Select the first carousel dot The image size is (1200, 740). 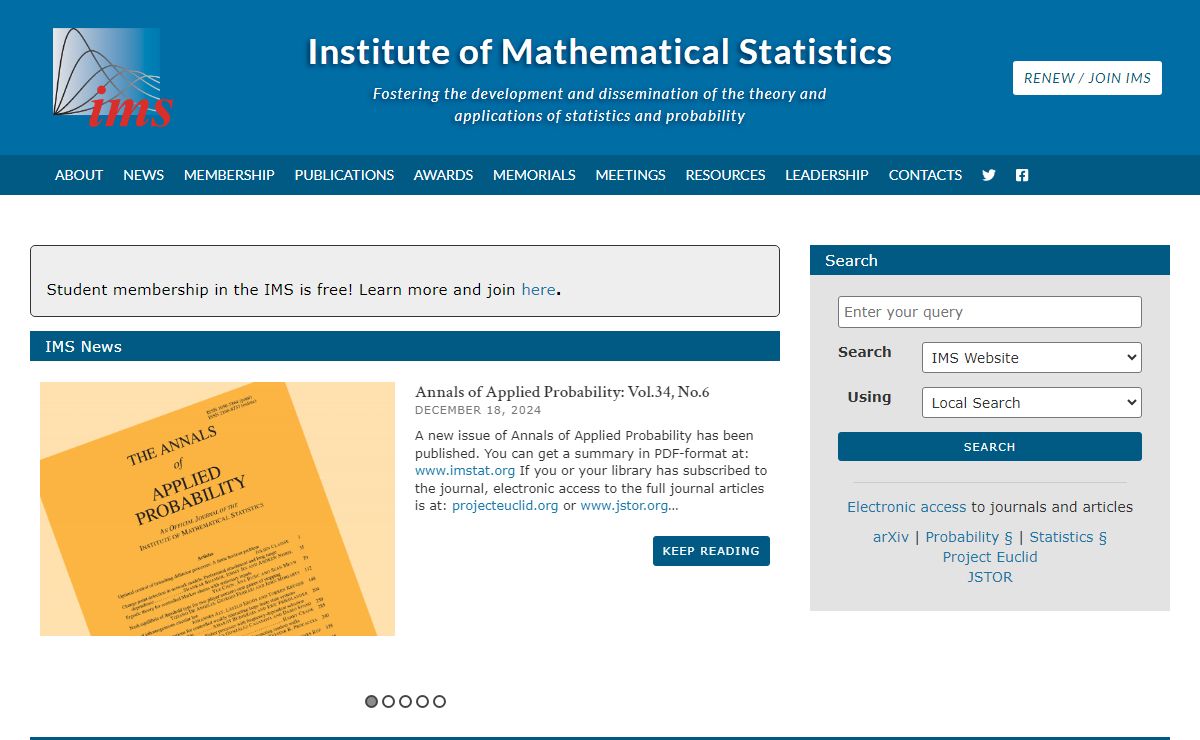[372, 701]
